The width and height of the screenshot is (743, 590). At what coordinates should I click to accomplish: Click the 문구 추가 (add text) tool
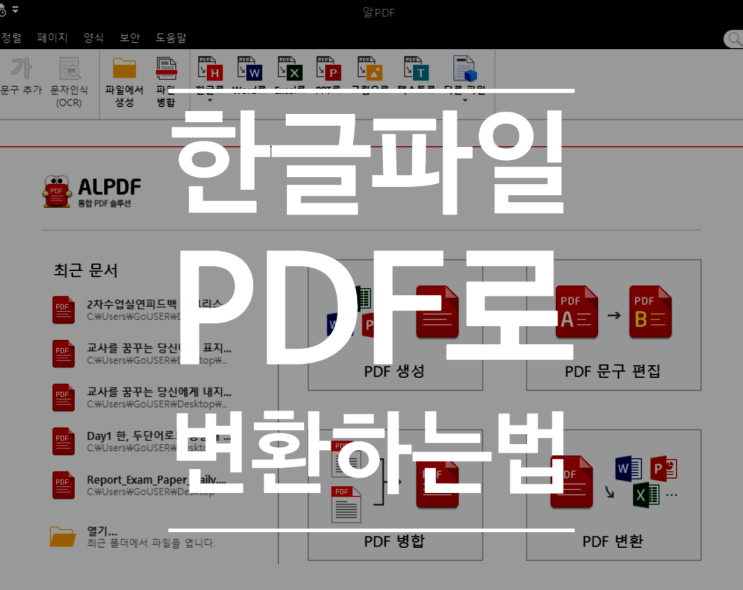point(21,76)
